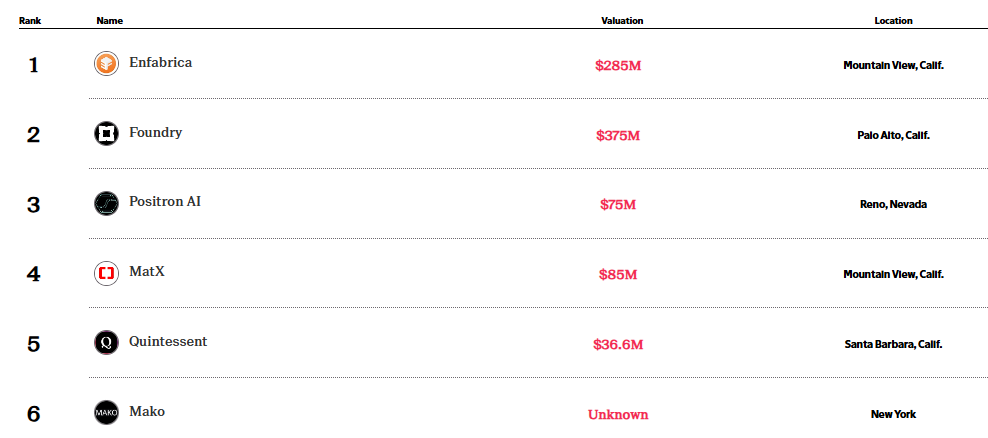Open the Mako company name link
The image size is (988, 438).
pyautogui.click(x=147, y=411)
